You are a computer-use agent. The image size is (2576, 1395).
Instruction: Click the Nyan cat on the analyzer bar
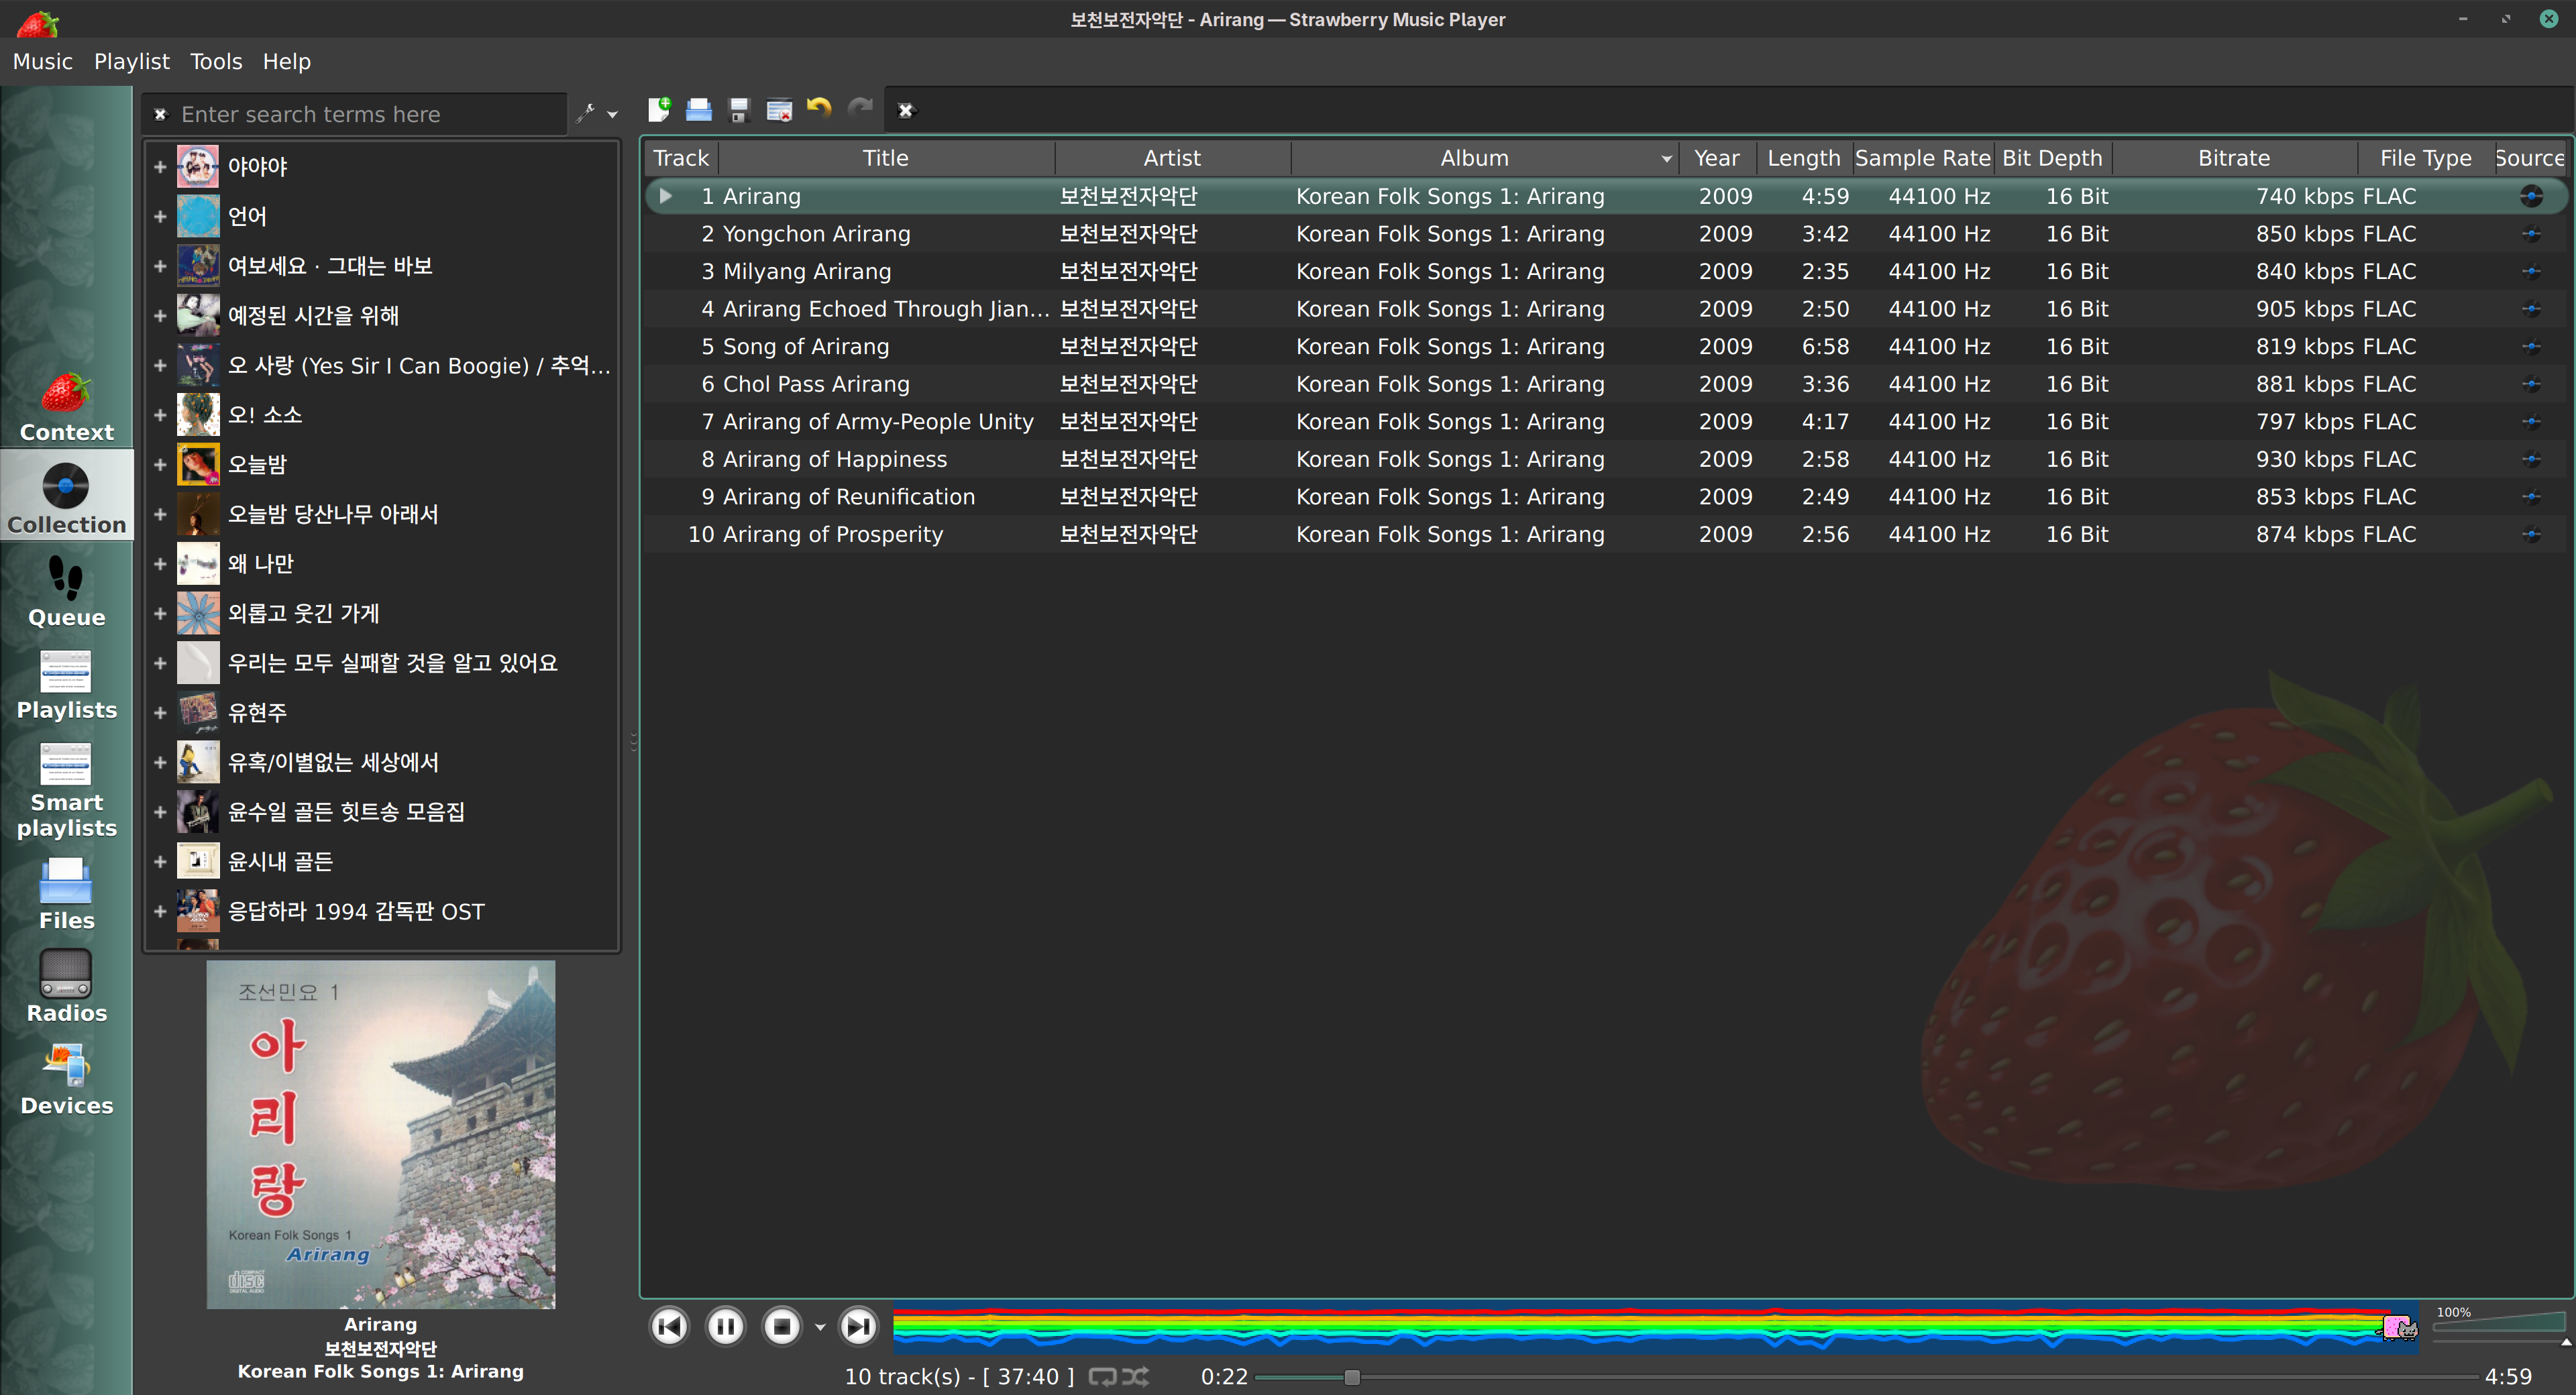2399,1327
